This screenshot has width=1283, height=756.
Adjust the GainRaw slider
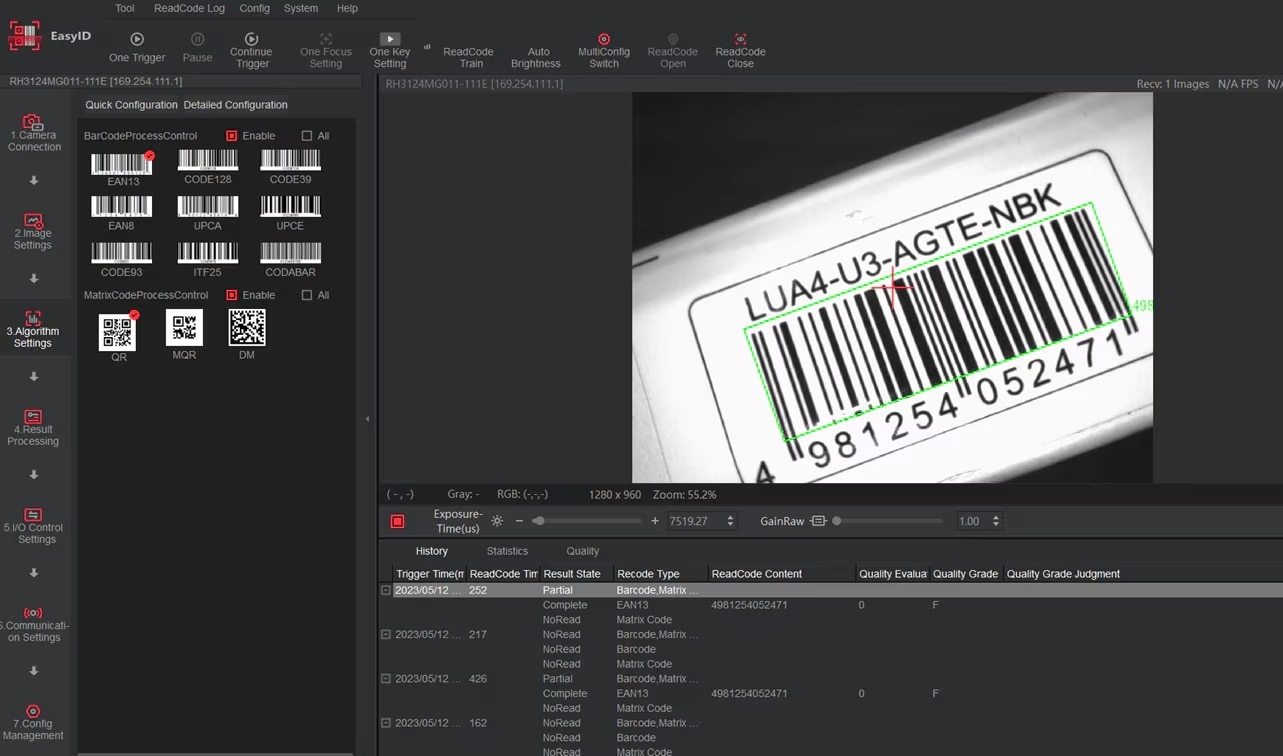[x=837, y=521]
